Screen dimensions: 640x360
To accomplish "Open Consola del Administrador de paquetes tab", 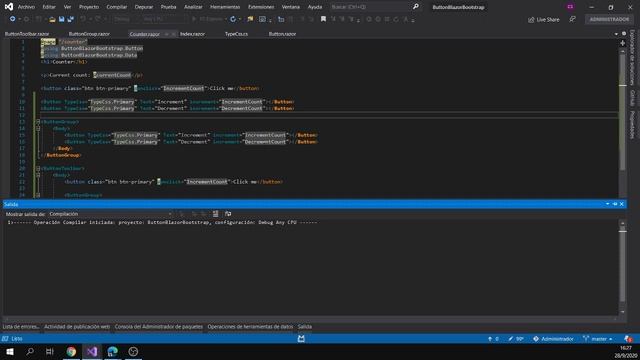I will coord(158,327).
